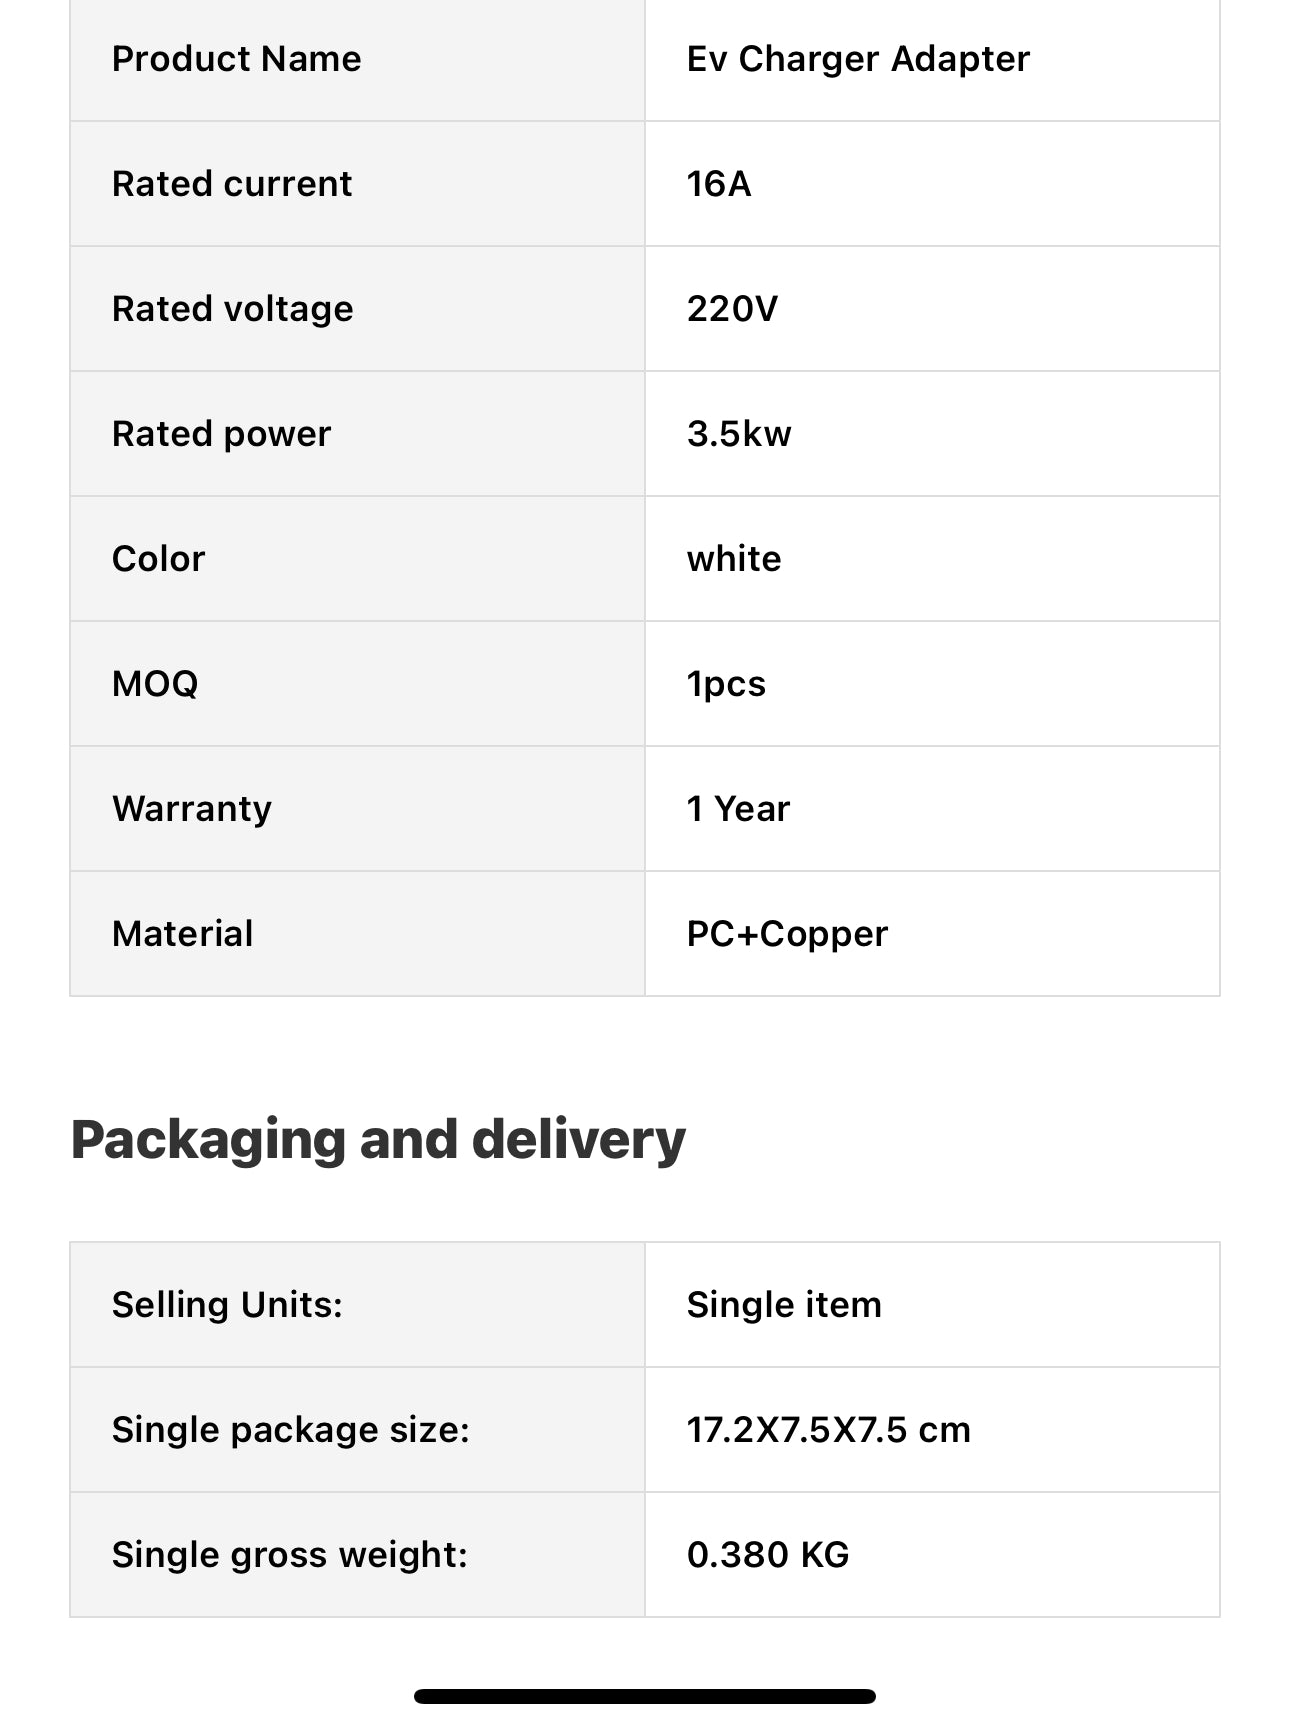The height and width of the screenshot is (1728, 1290).
Task: Select the 17.2X7.5X7.5 cm package size
Action: [x=828, y=1430]
